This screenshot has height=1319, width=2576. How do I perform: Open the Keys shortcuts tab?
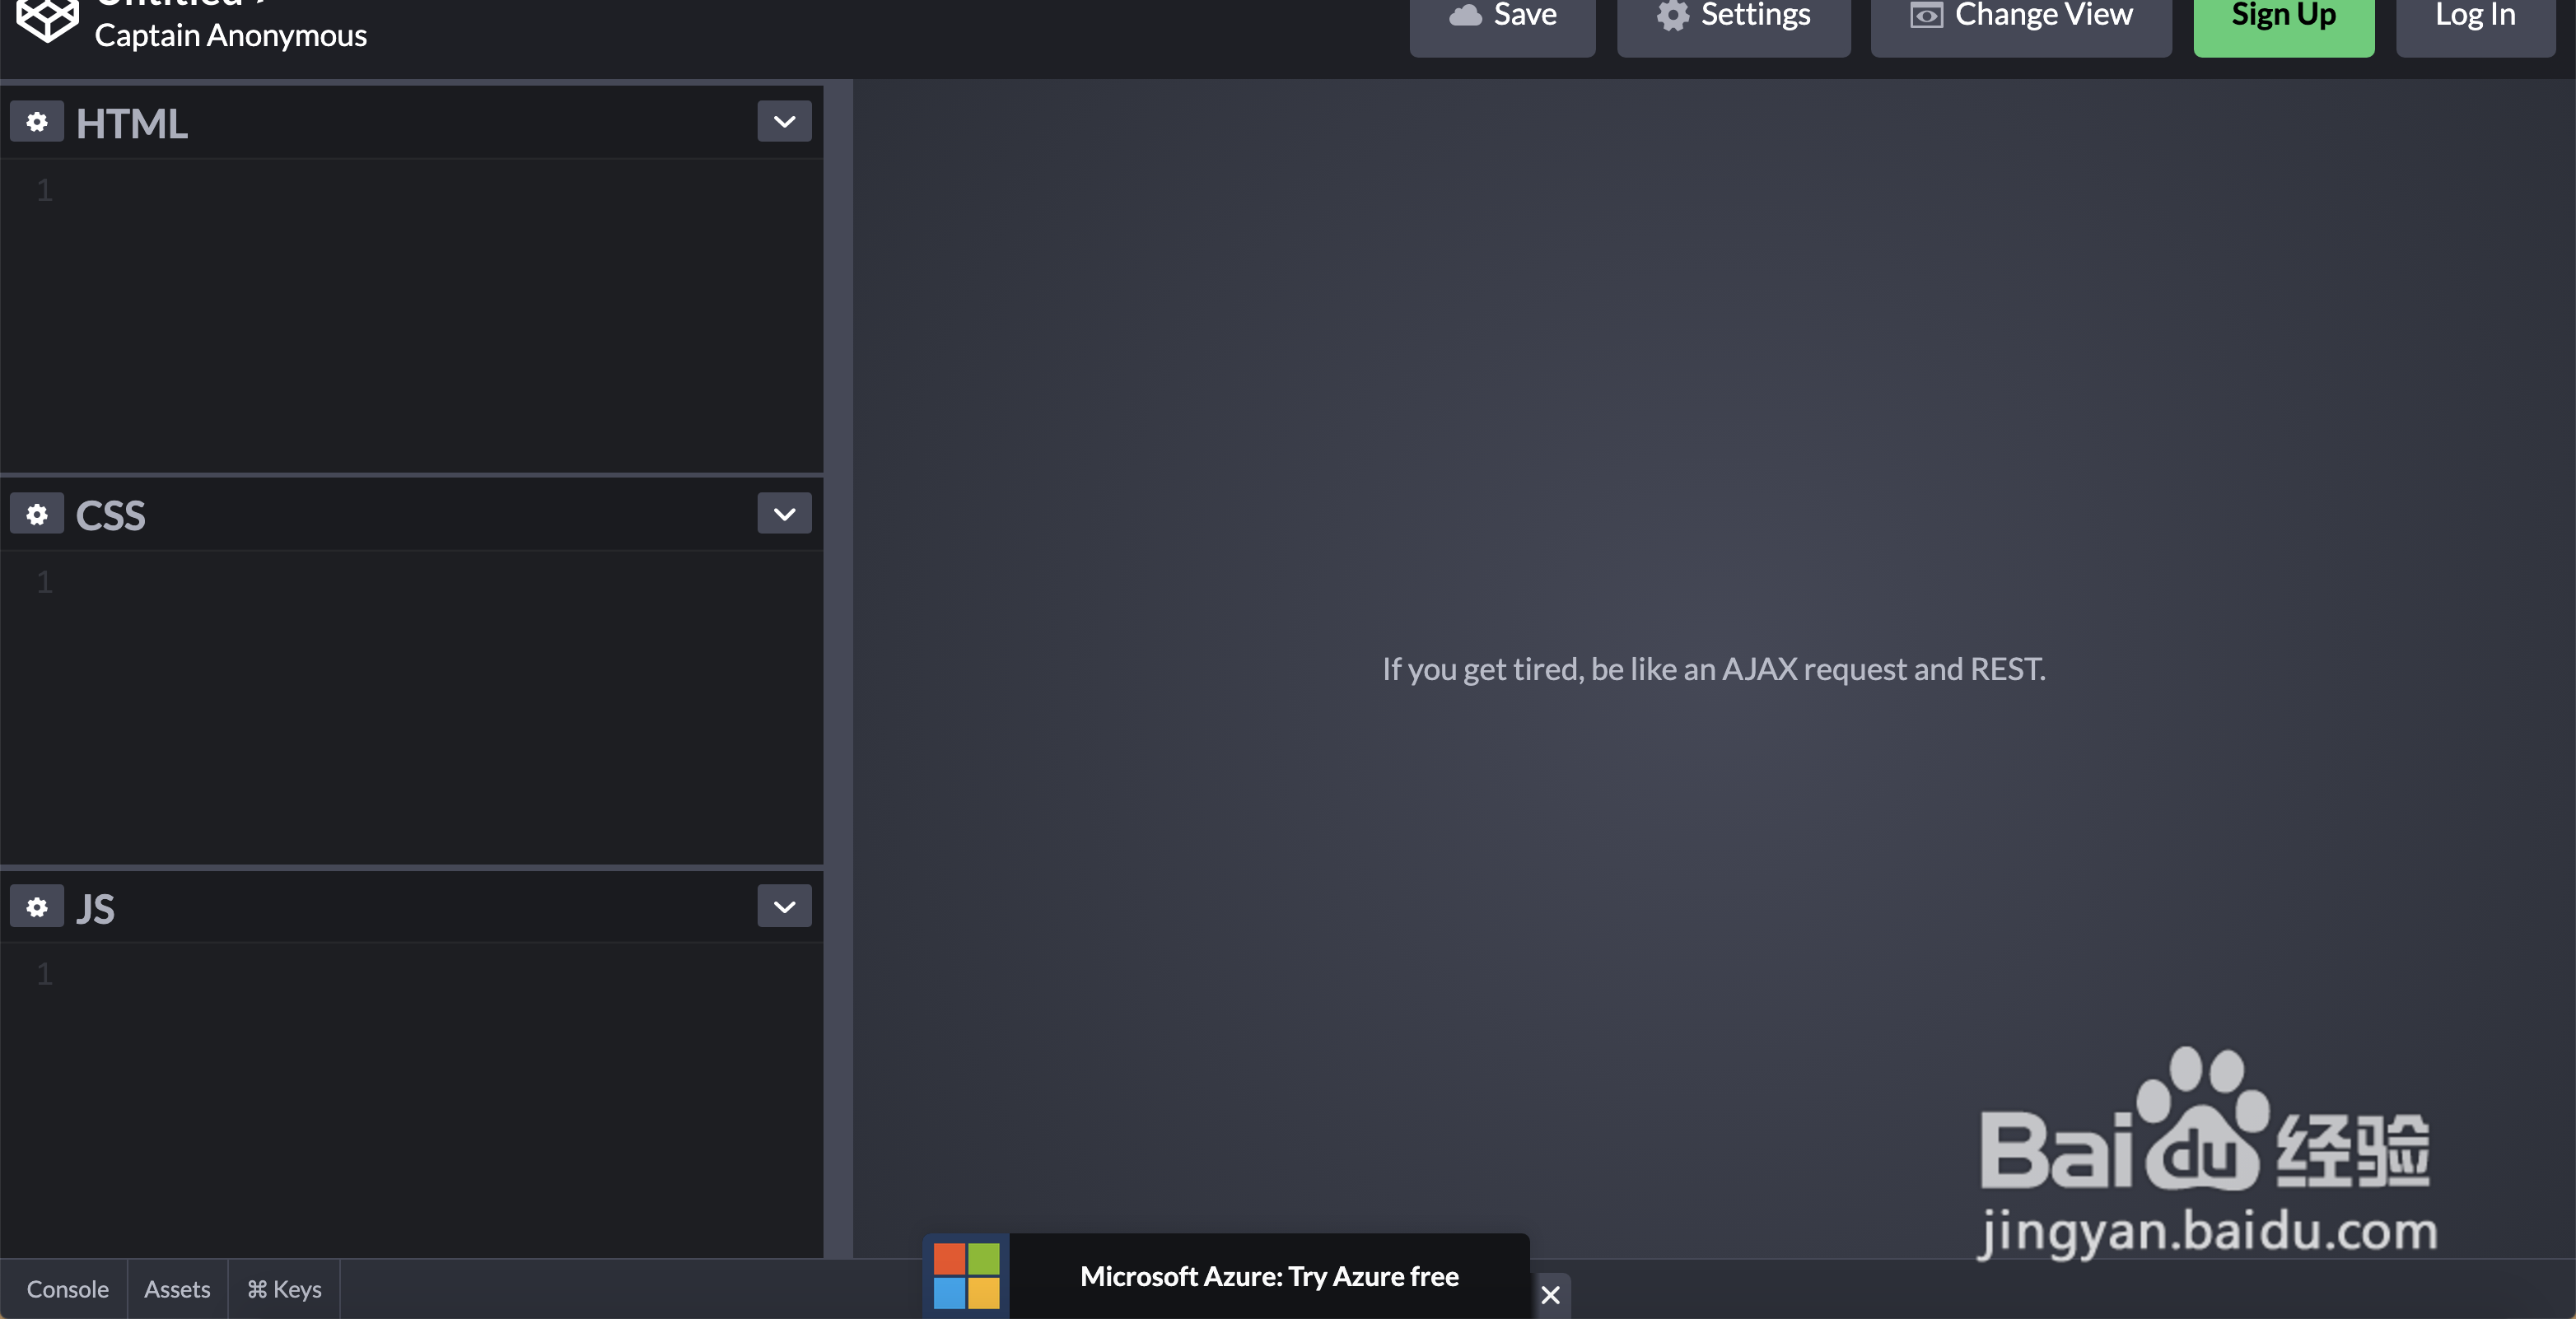pyautogui.click(x=284, y=1289)
